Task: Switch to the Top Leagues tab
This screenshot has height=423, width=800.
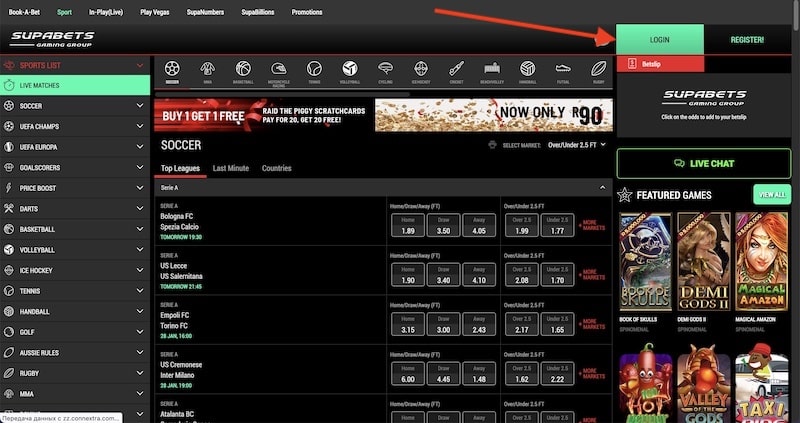Action: pos(180,168)
